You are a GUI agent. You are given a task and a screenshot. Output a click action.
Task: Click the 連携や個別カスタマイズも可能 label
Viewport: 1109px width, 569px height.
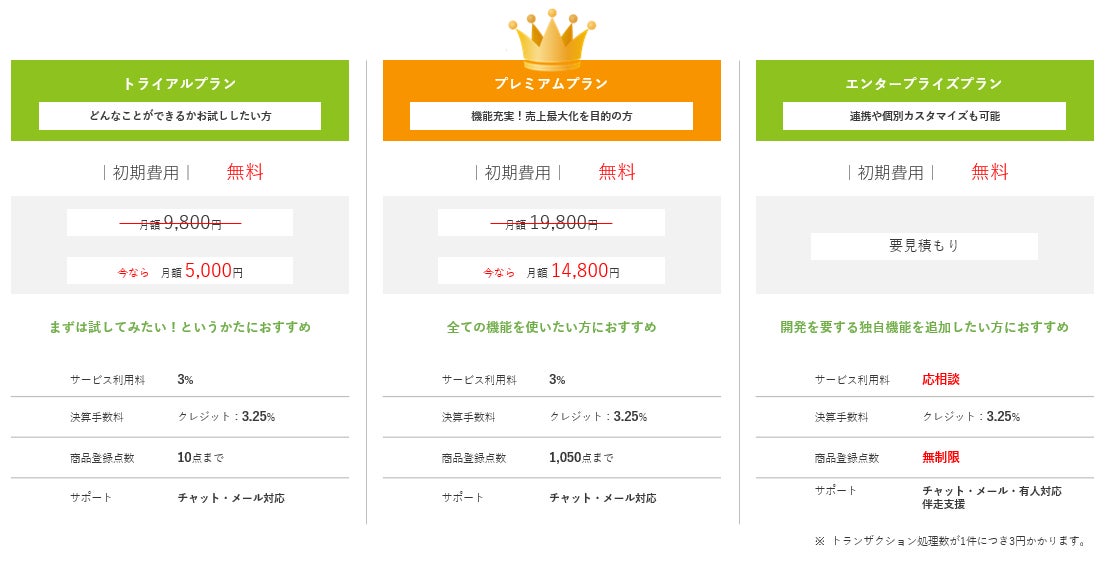(924, 116)
